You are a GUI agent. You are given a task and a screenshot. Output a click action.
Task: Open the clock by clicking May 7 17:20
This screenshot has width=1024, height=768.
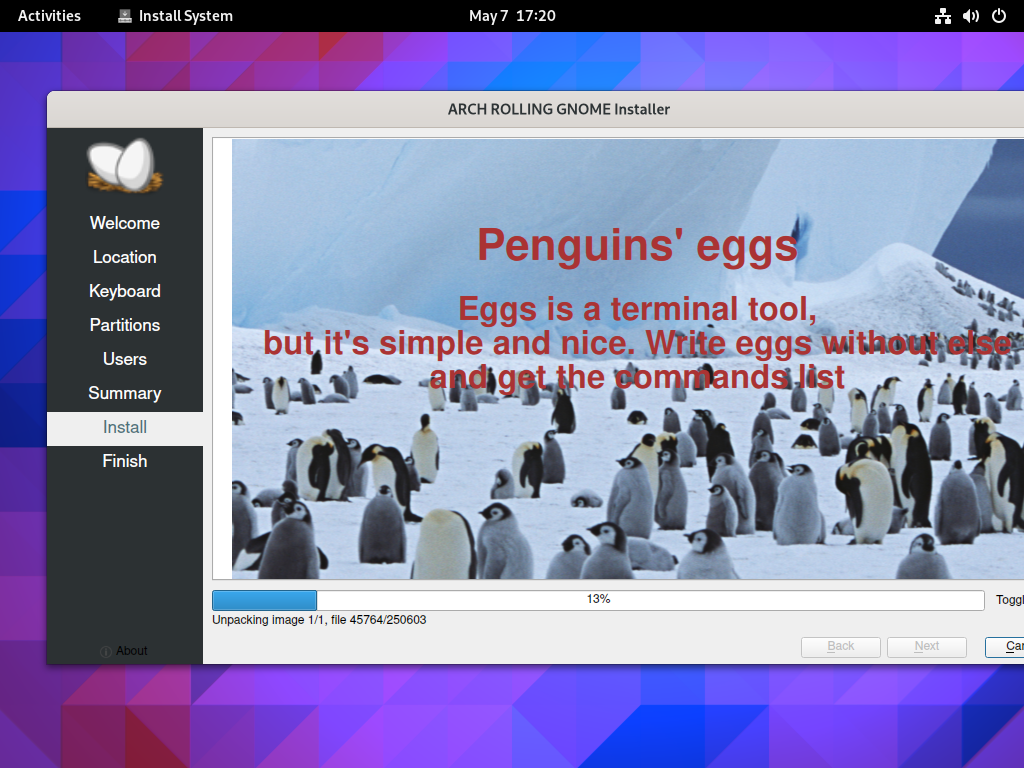point(512,15)
